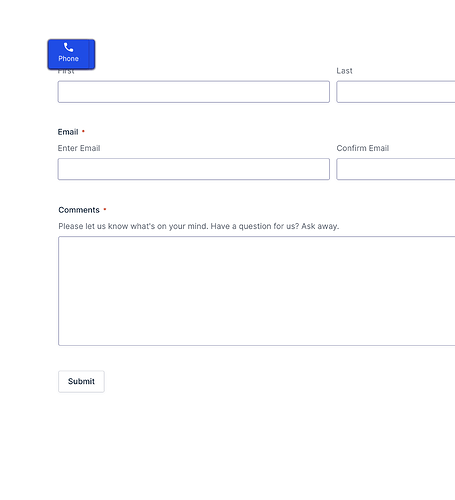Click the 'Please let us know' description text
Viewport: 455px width, 500px height.
[x=199, y=226]
